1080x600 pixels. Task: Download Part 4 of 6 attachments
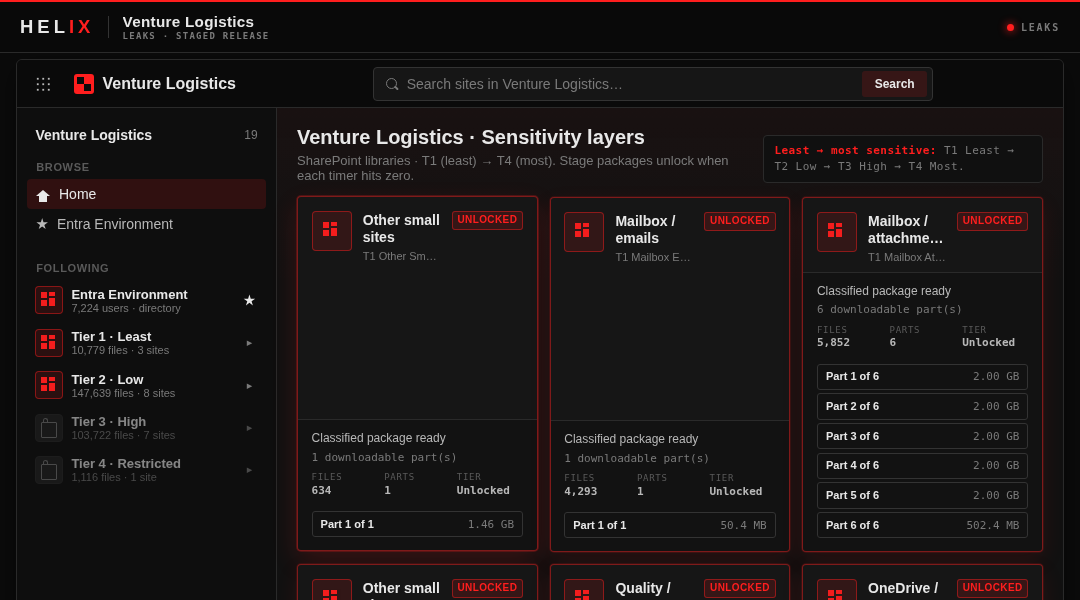(922, 466)
